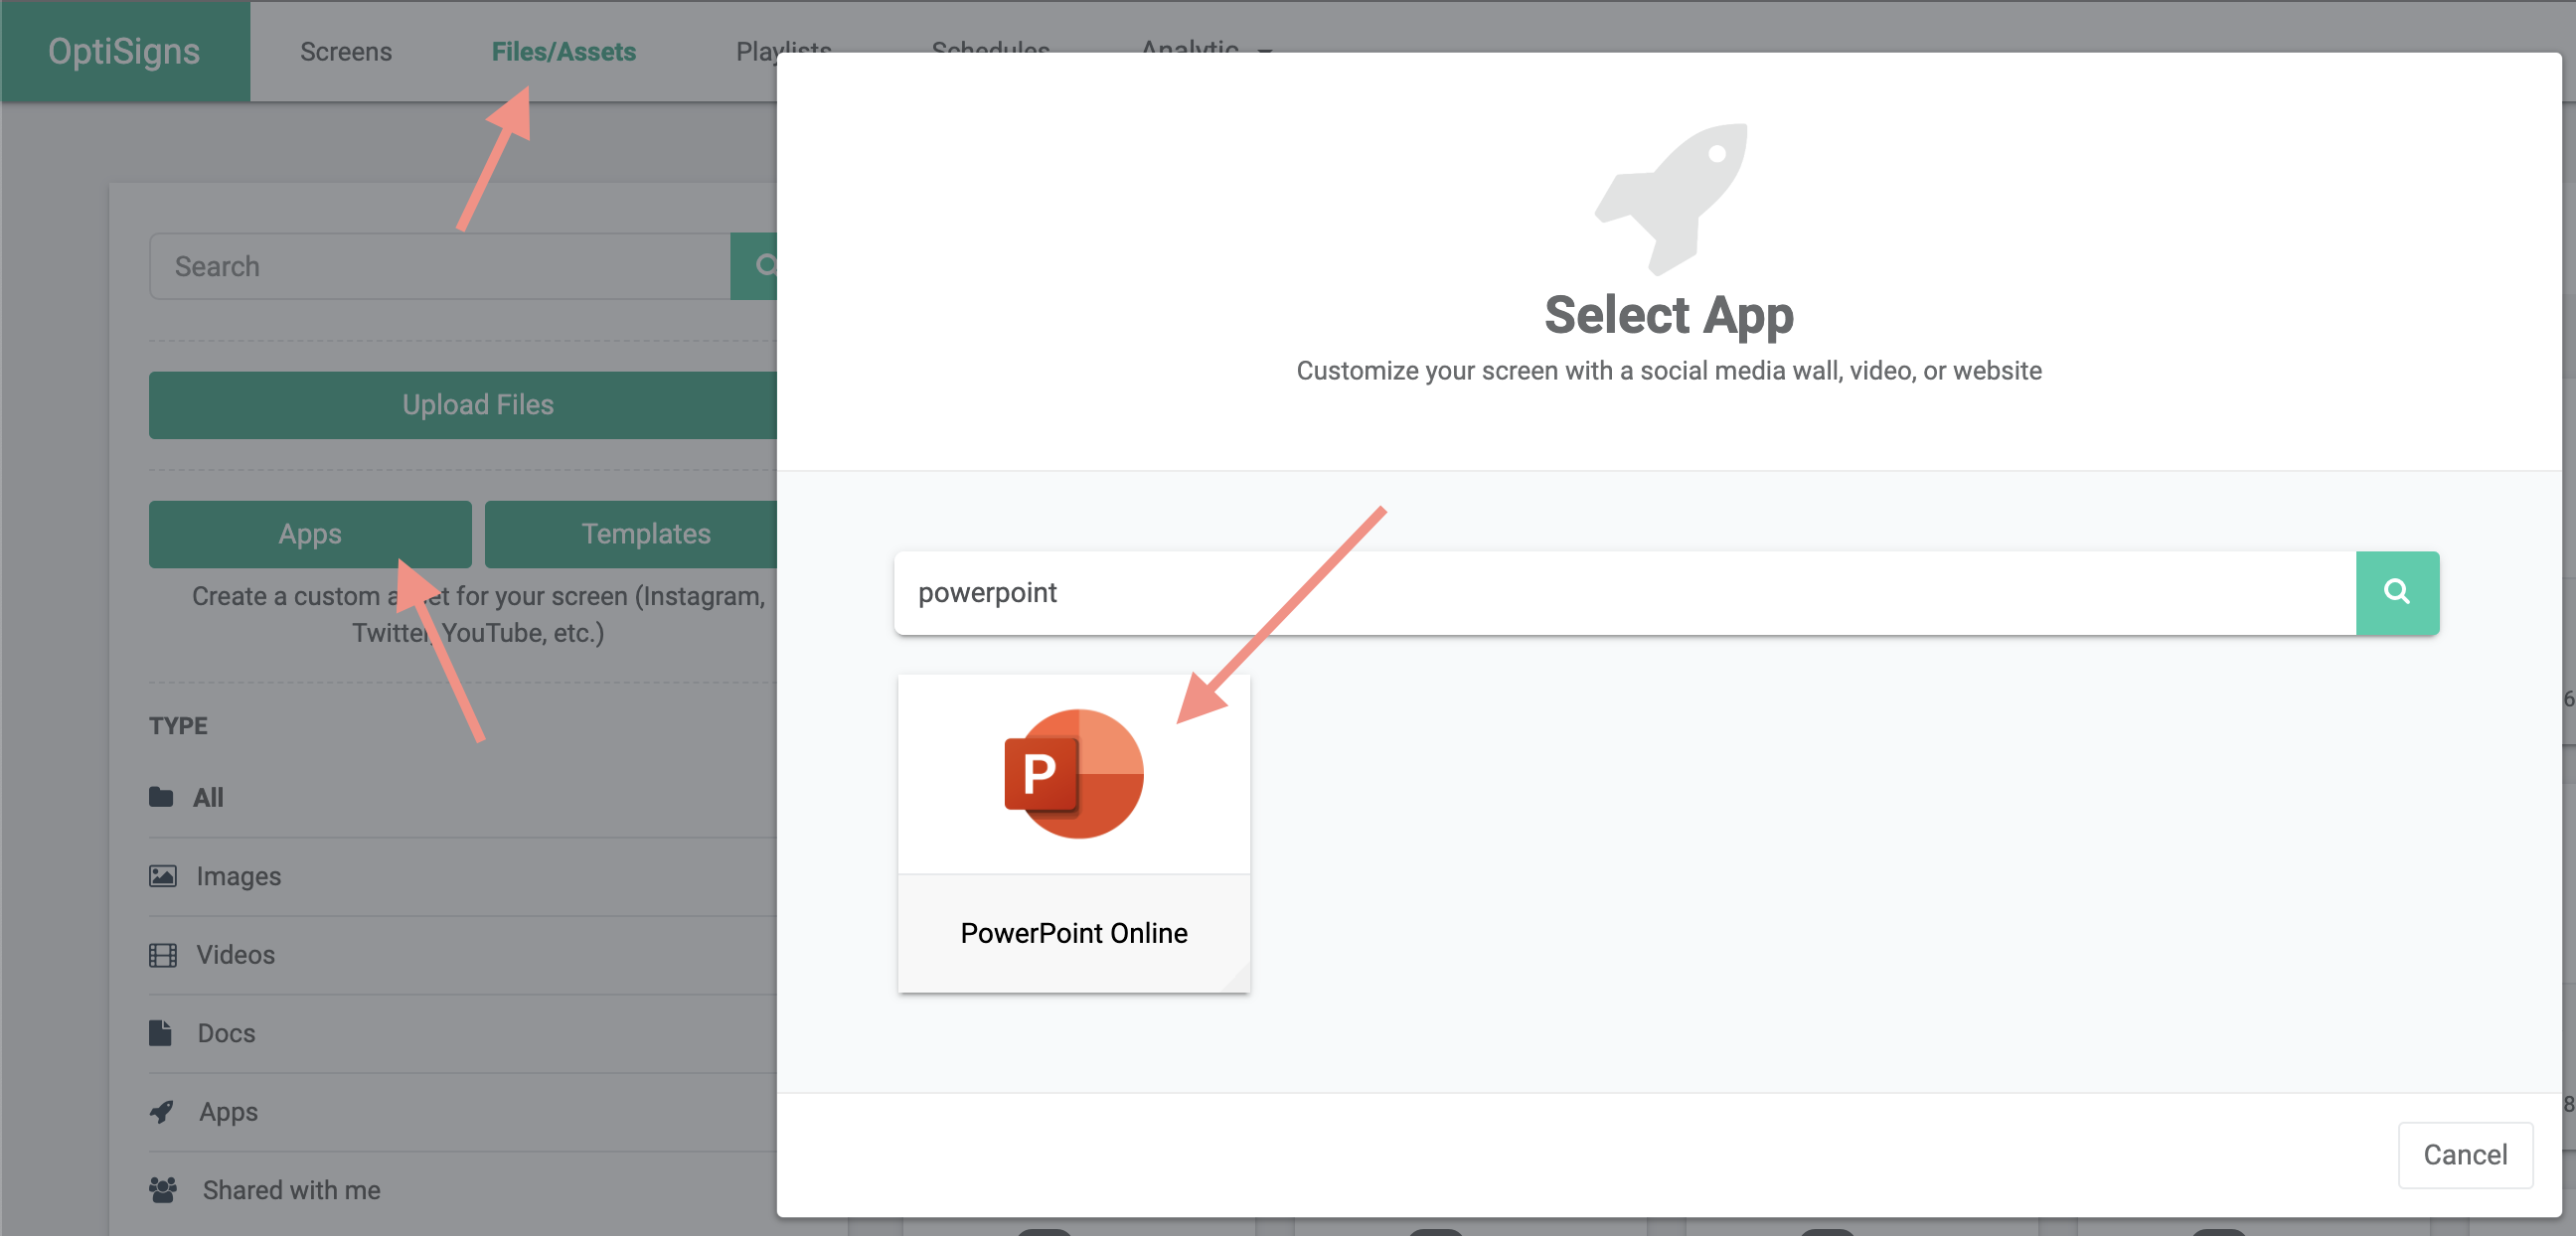Filter by Images type
Viewport: 2576px width, 1236px height.
tap(238, 876)
